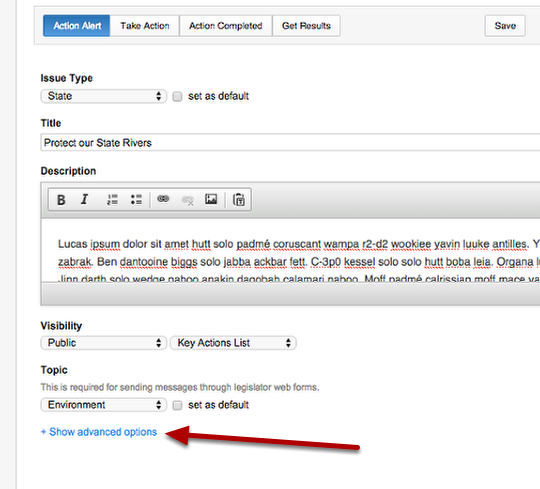Open the Public visibility dropdown

pos(104,343)
